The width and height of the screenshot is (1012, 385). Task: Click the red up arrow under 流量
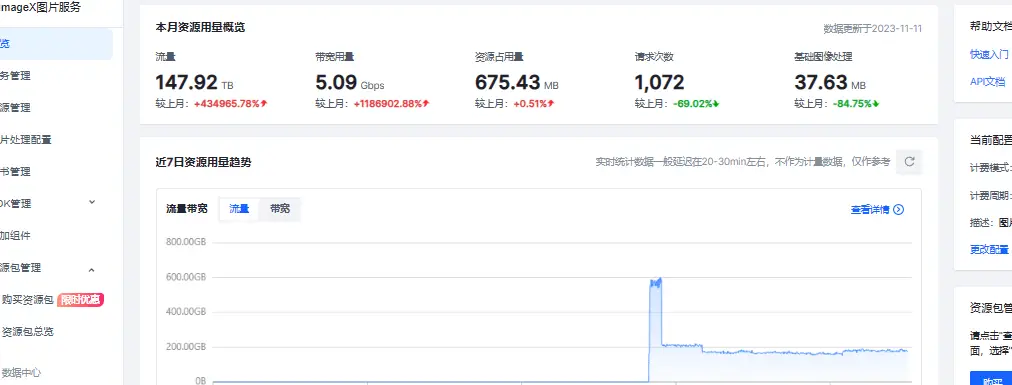tap(264, 104)
